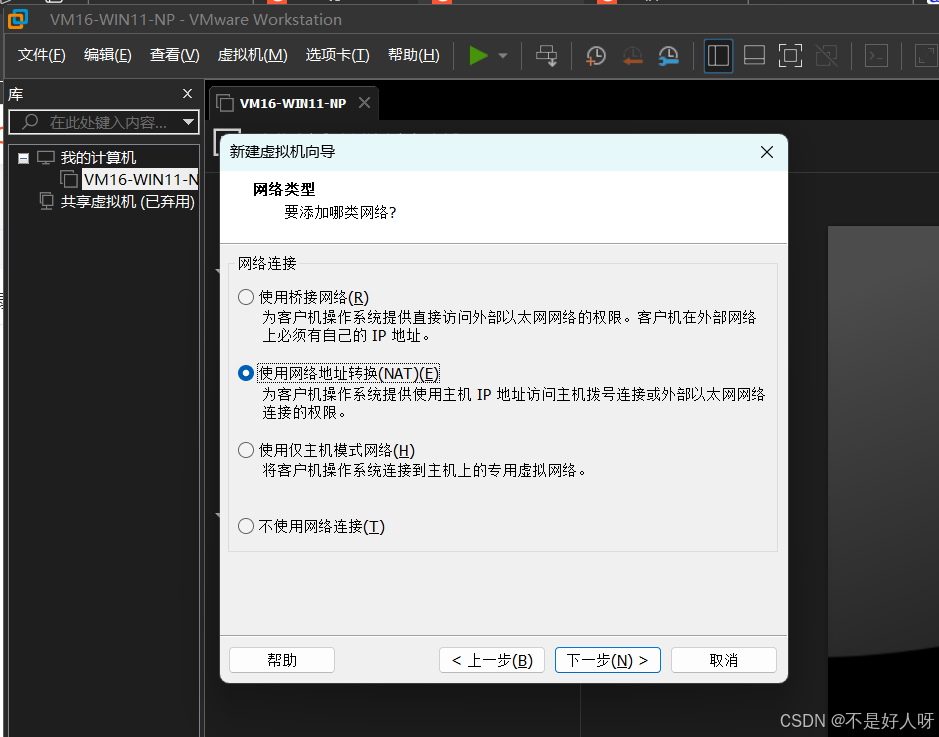The image size is (939, 737).
Task: Enter full screen mode icon
Action: pos(790,56)
